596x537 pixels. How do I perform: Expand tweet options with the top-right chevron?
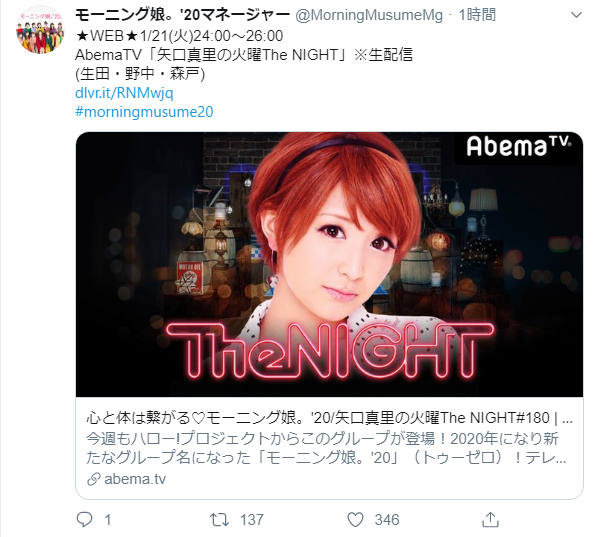(576, 15)
